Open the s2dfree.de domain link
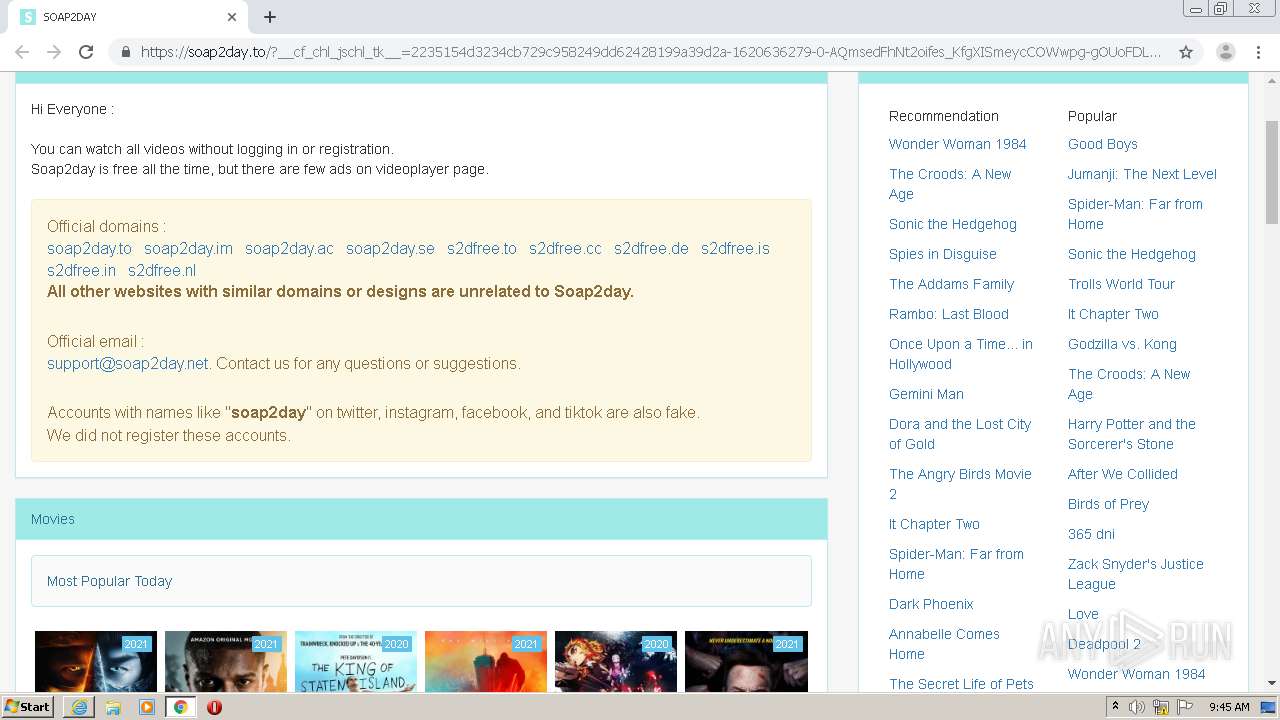Image resolution: width=1280 pixels, height=720 pixels. (x=651, y=248)
